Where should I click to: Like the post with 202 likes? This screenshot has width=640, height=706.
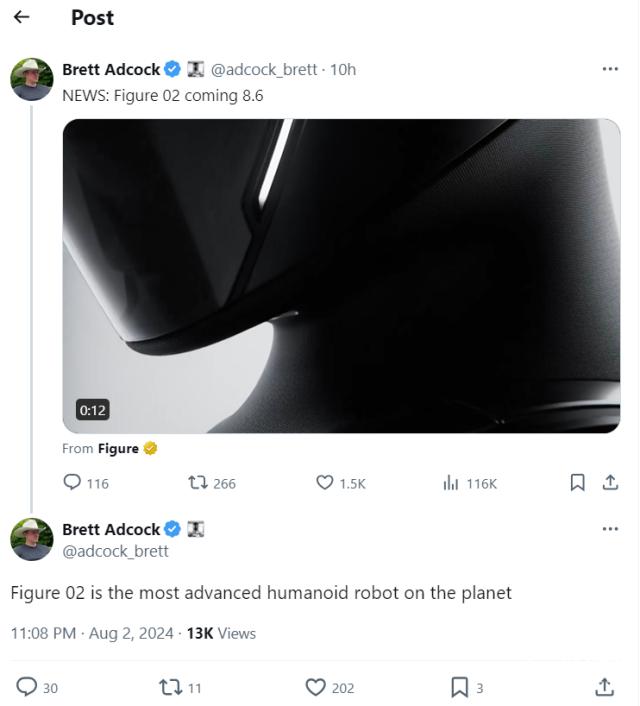click(316, 687)
